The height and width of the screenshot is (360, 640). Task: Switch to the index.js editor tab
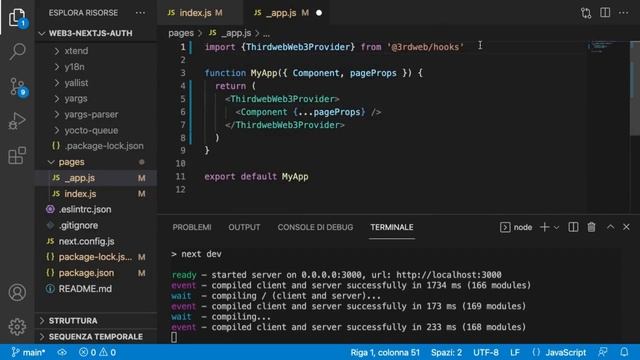(x=199, y=13)
